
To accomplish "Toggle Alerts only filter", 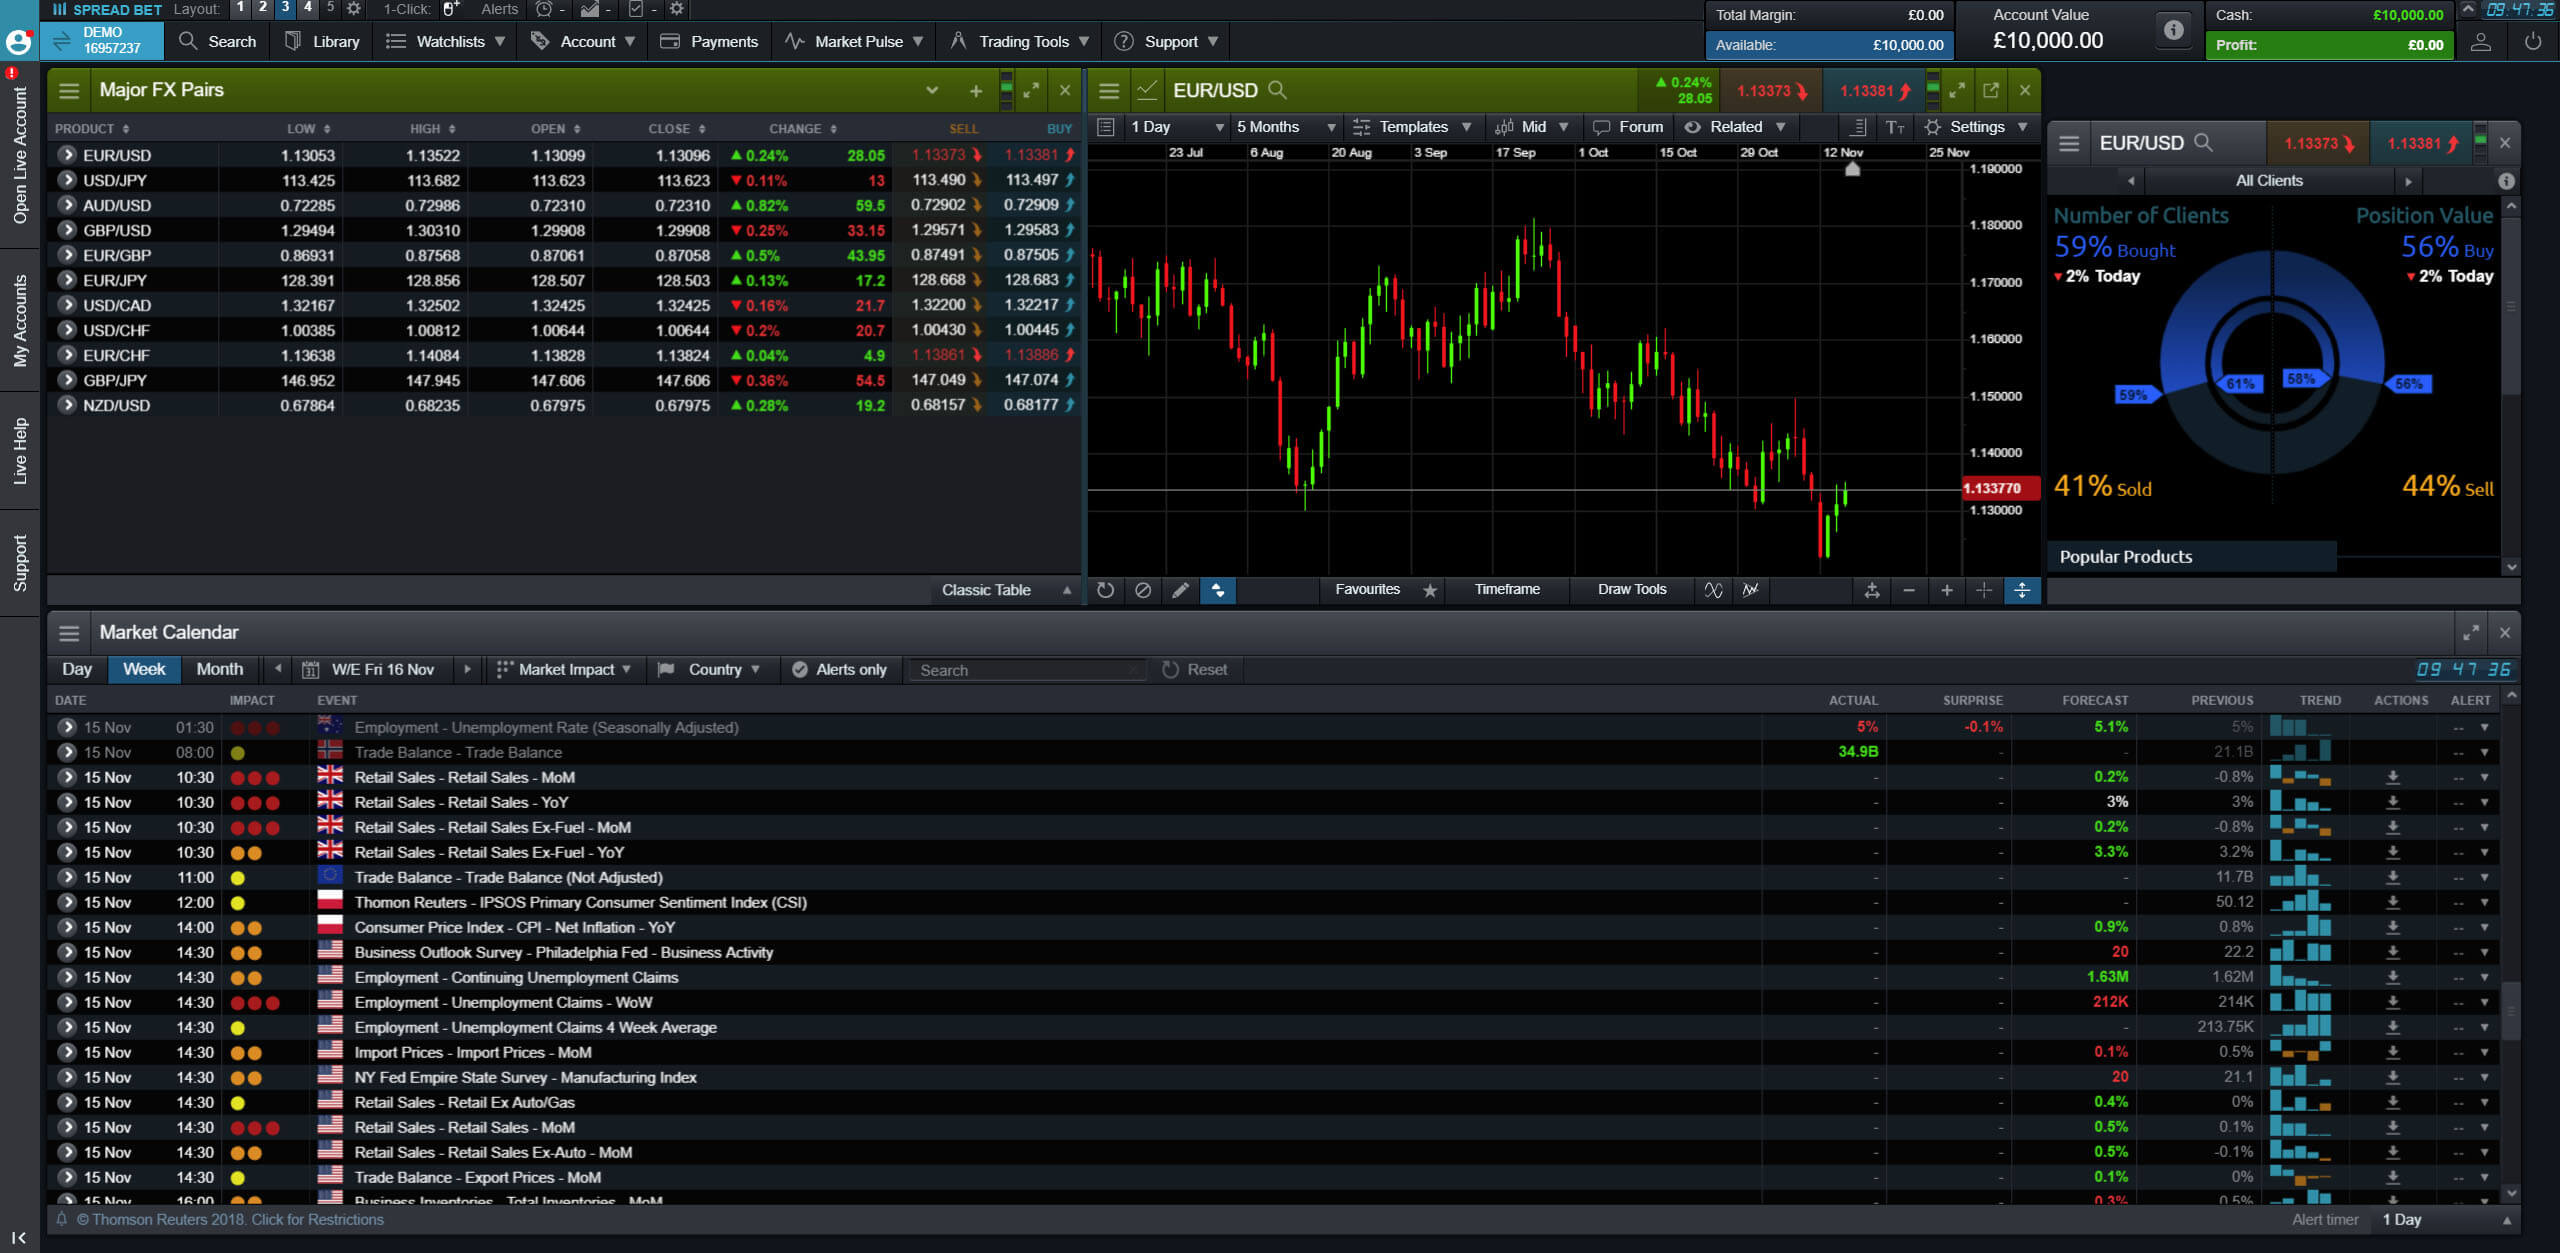I will 840,670.
